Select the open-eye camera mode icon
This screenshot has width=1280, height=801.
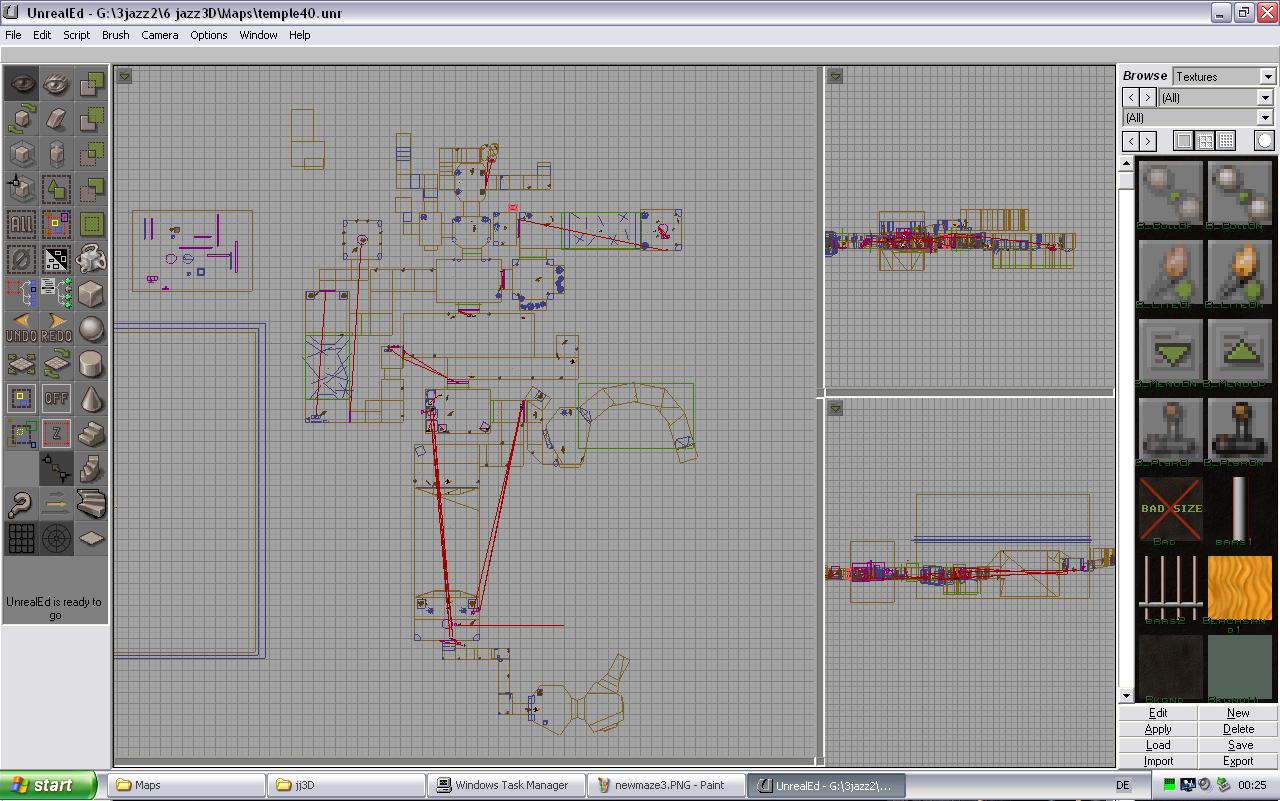point(21,84)
